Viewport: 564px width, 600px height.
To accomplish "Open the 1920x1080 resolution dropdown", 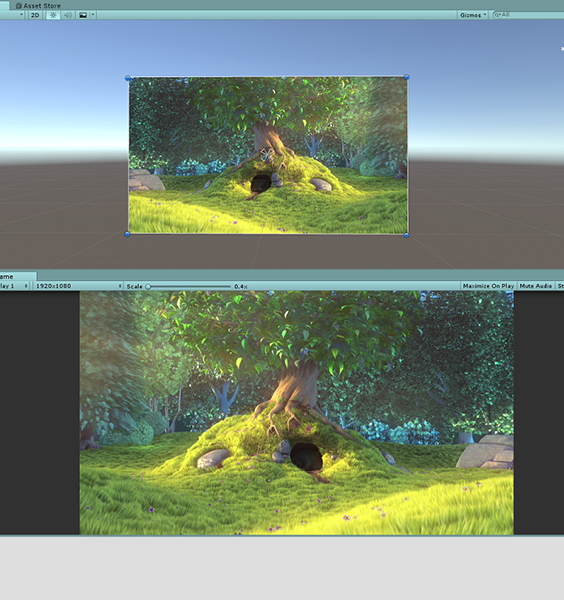I will point(78,286).
